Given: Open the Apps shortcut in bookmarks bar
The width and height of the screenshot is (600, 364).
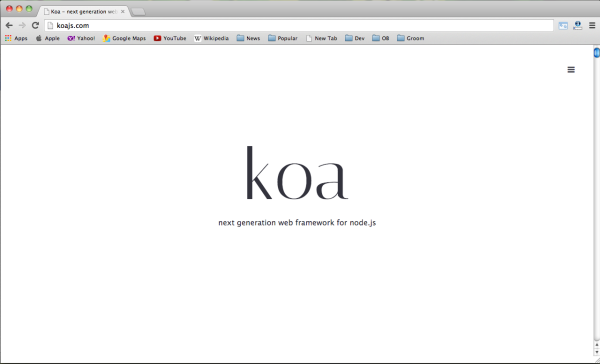Looking at the screenshot, I should point(16,38).
